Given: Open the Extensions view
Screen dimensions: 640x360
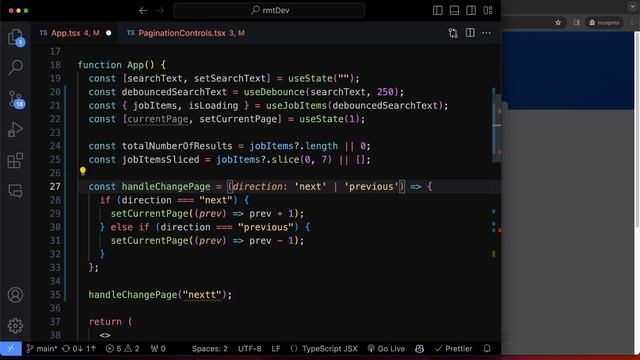Looking at the screenshot, I should coord(16,160).
